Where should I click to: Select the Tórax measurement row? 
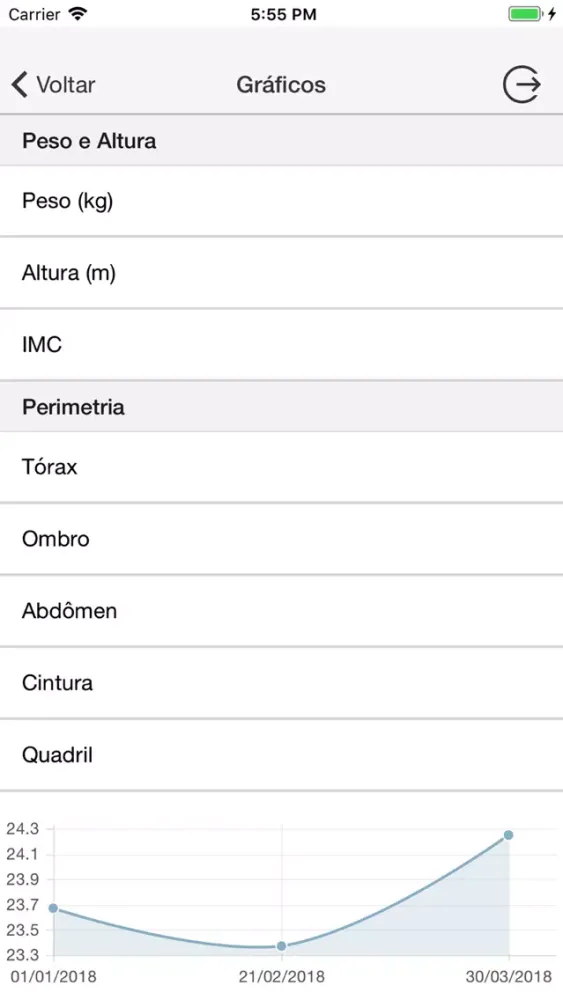281,467
